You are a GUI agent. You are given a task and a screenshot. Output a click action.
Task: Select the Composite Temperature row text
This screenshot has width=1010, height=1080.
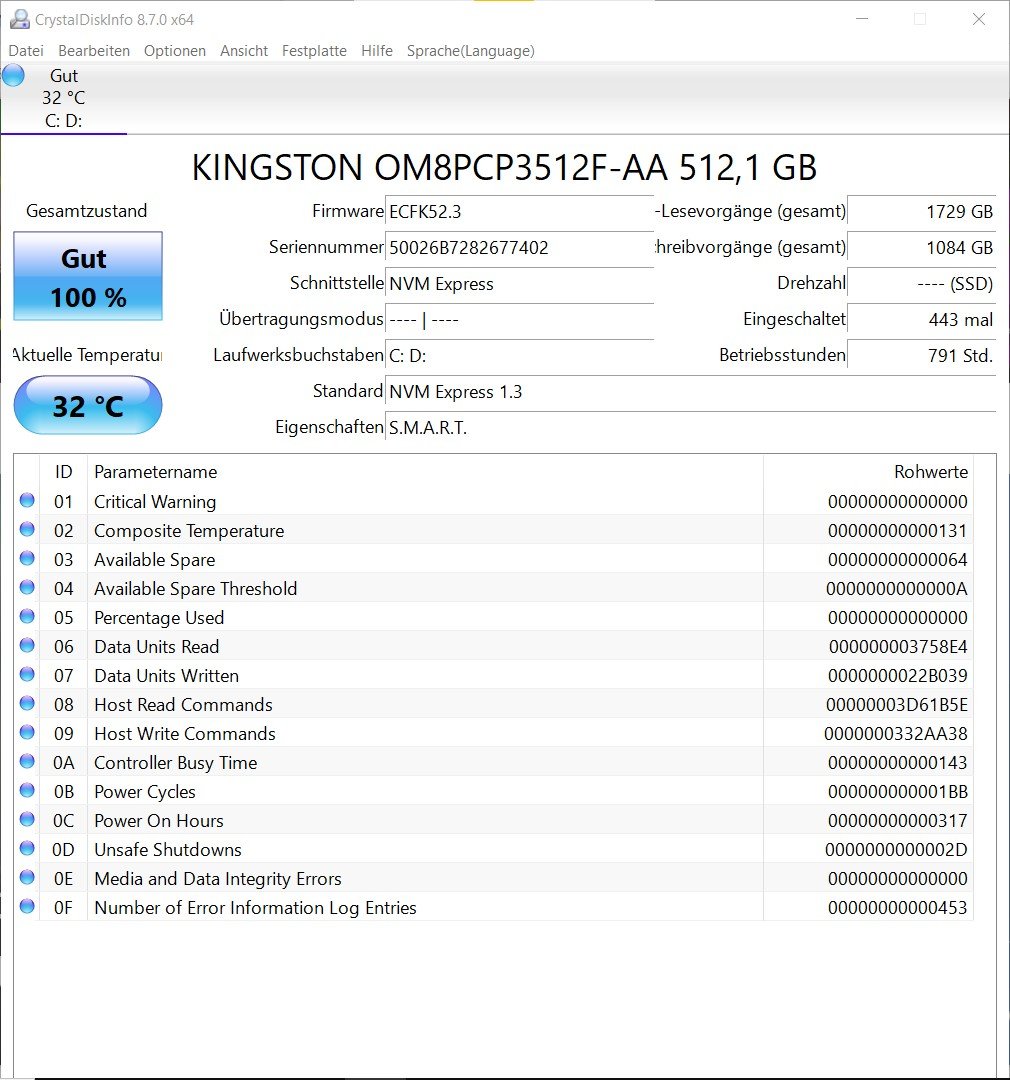pyautogui.click(x=189, y=531)
